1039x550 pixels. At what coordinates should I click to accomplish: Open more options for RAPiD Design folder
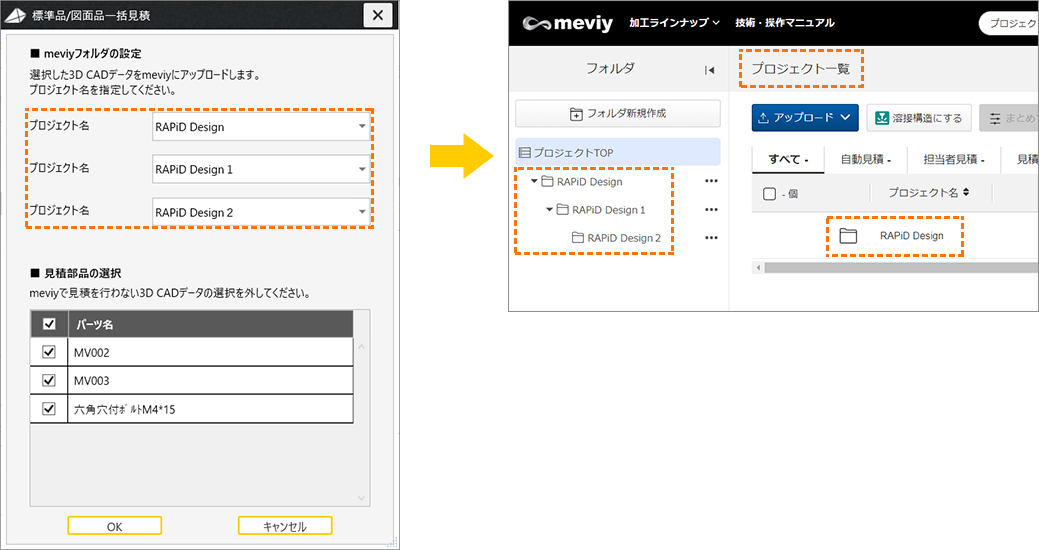point(711,181)
